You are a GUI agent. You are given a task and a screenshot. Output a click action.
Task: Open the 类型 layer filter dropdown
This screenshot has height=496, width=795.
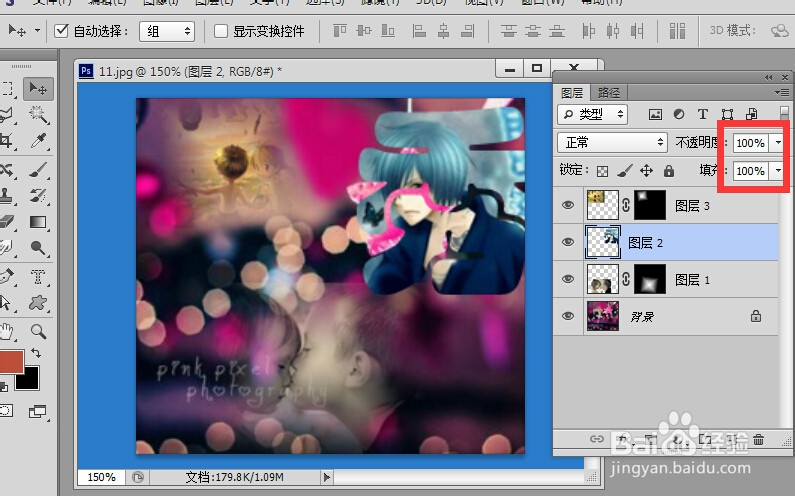pyautogui.click(x=592, y=115)
